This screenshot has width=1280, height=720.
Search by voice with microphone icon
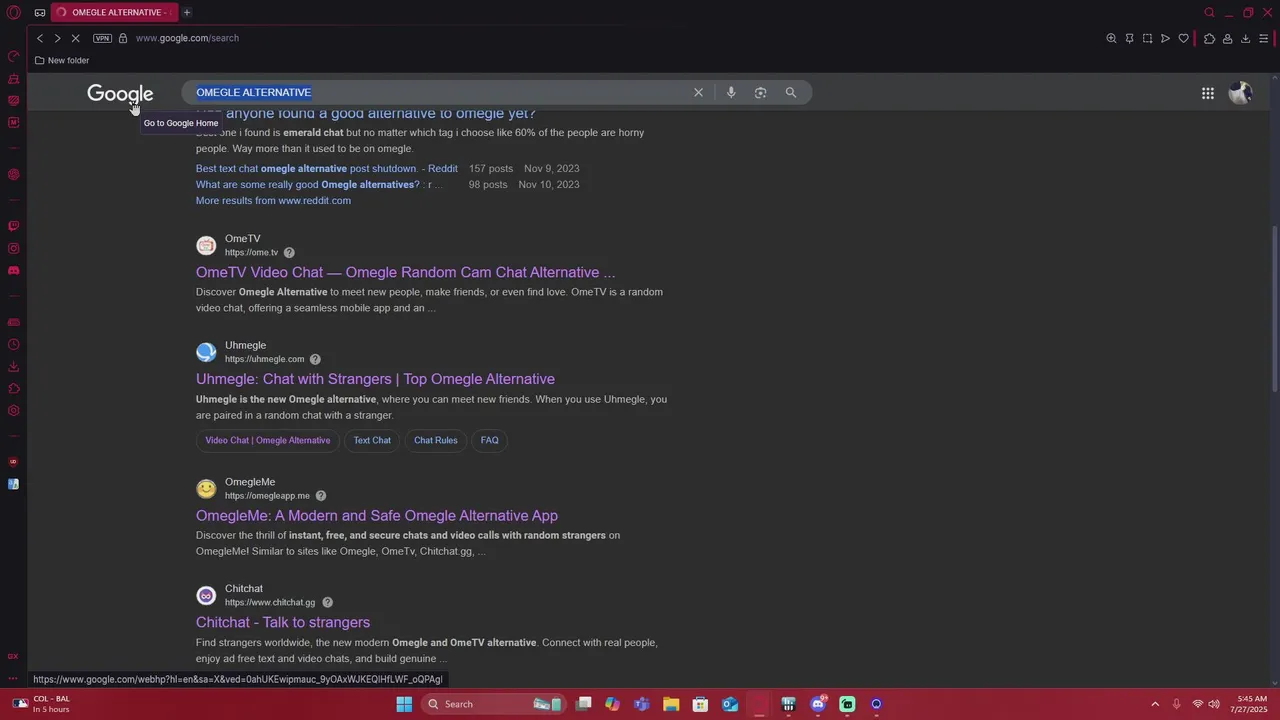(x=731, y=92)
